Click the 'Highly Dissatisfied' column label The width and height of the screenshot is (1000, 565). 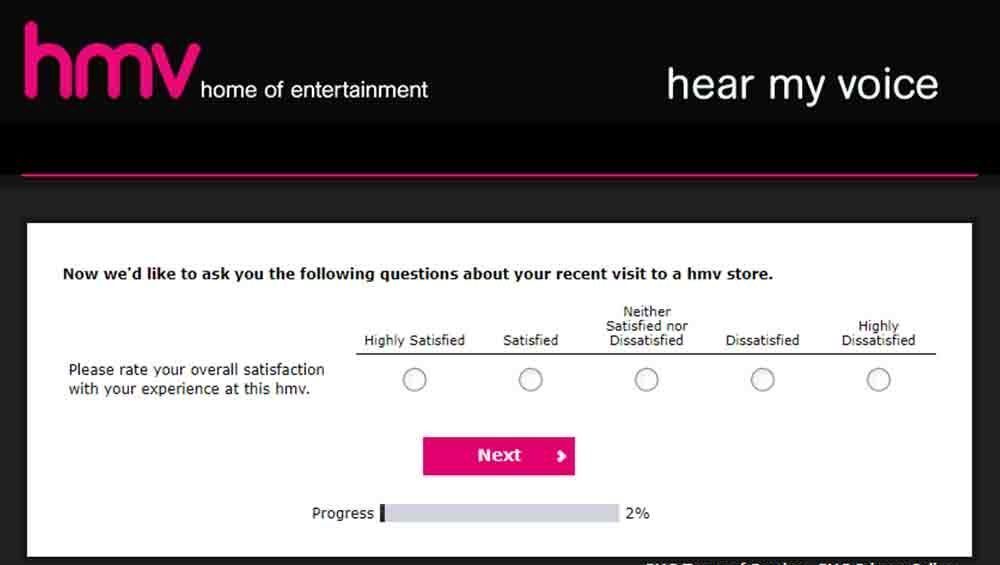click(879, 333)
